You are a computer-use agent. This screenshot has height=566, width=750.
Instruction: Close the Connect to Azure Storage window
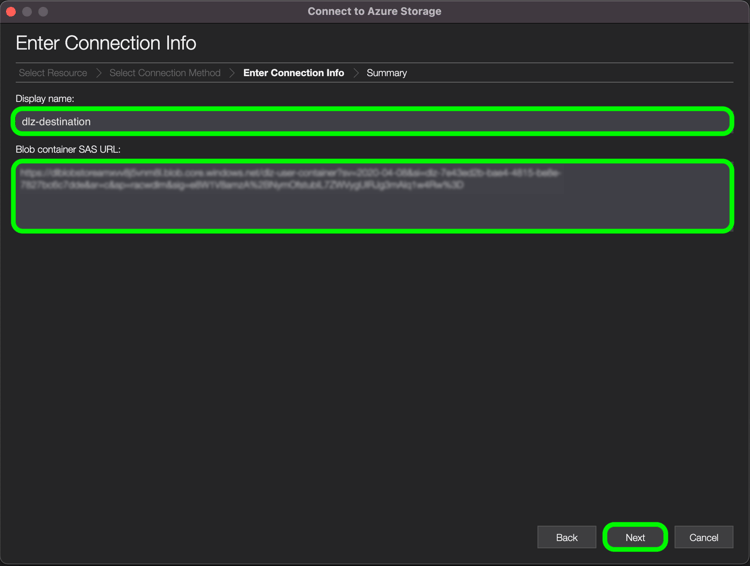point(11,11)
